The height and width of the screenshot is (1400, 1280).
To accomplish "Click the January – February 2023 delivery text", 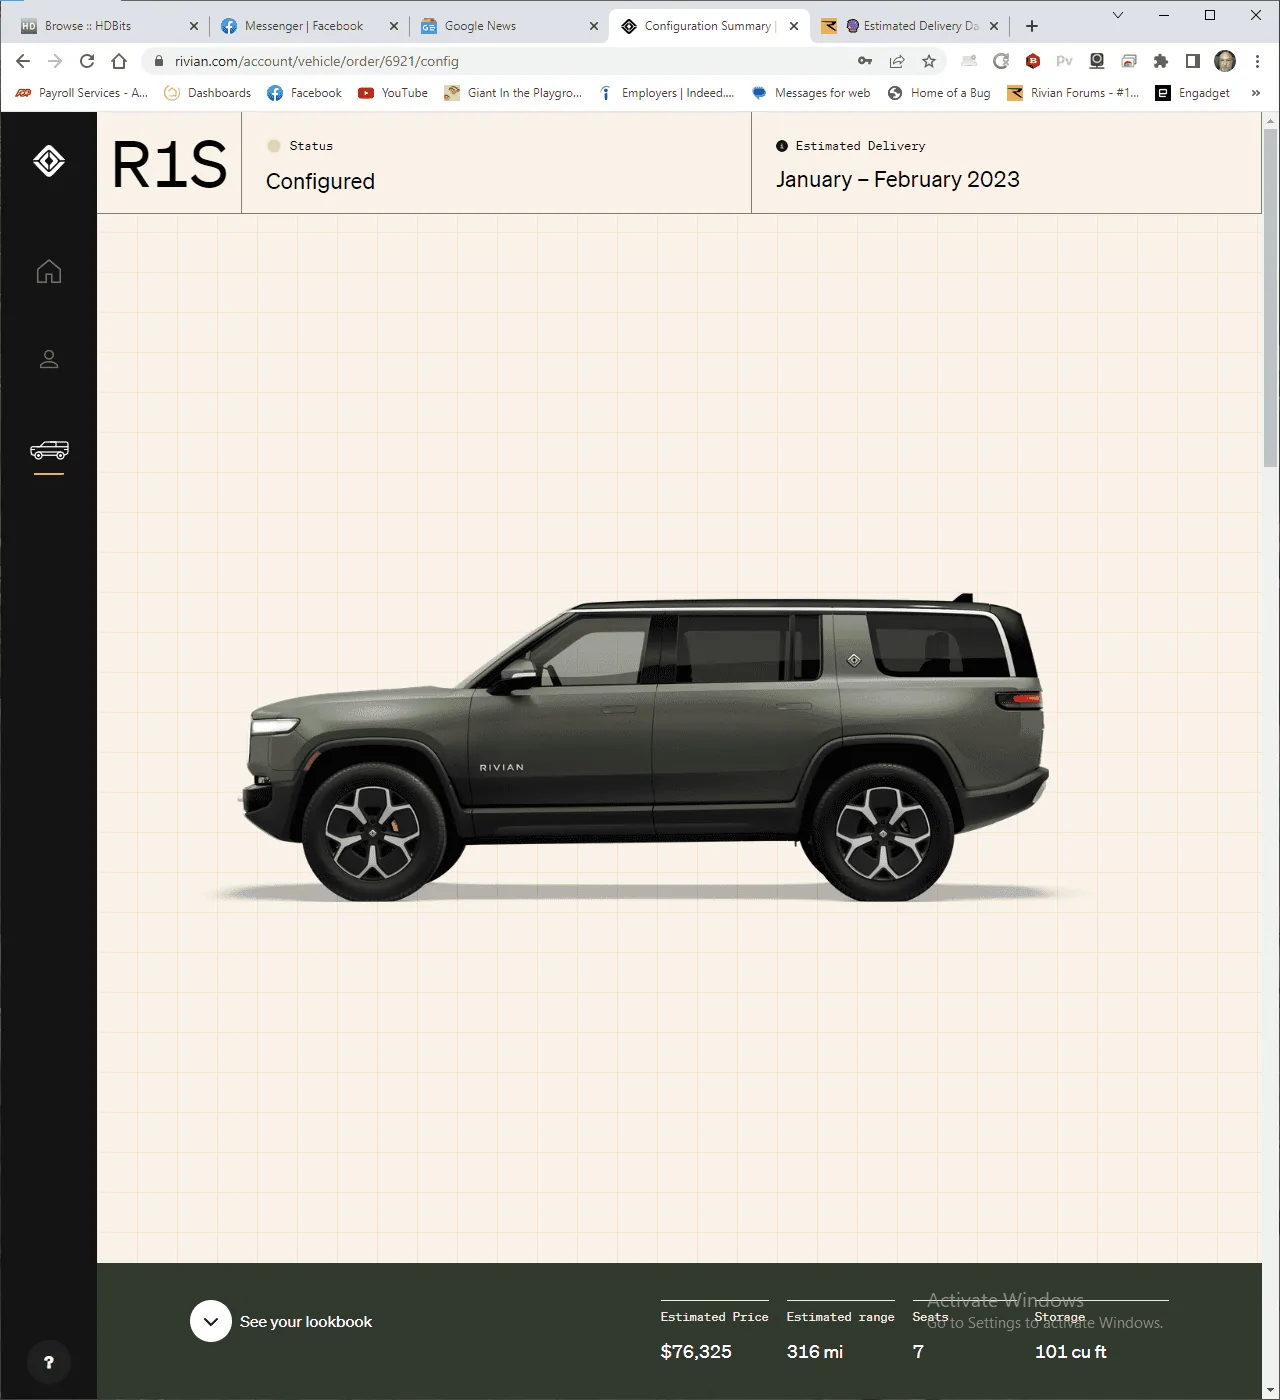I will click(898, 180).
